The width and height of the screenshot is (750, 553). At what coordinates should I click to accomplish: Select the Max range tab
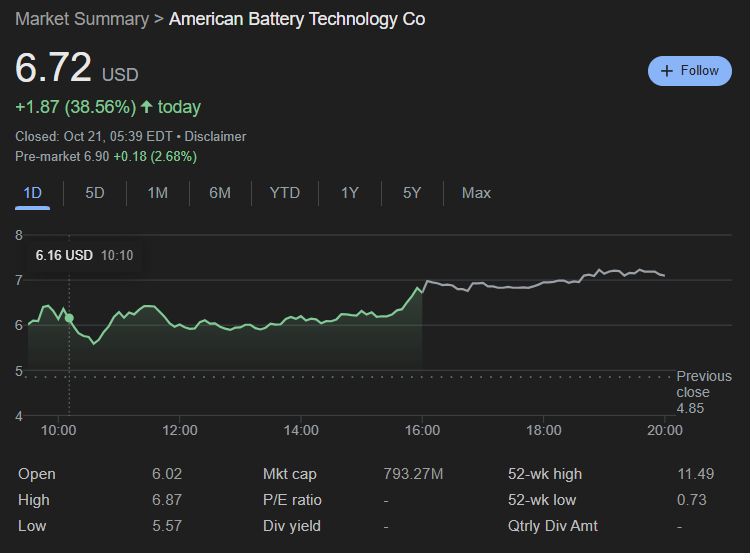(x=476, y=193)
